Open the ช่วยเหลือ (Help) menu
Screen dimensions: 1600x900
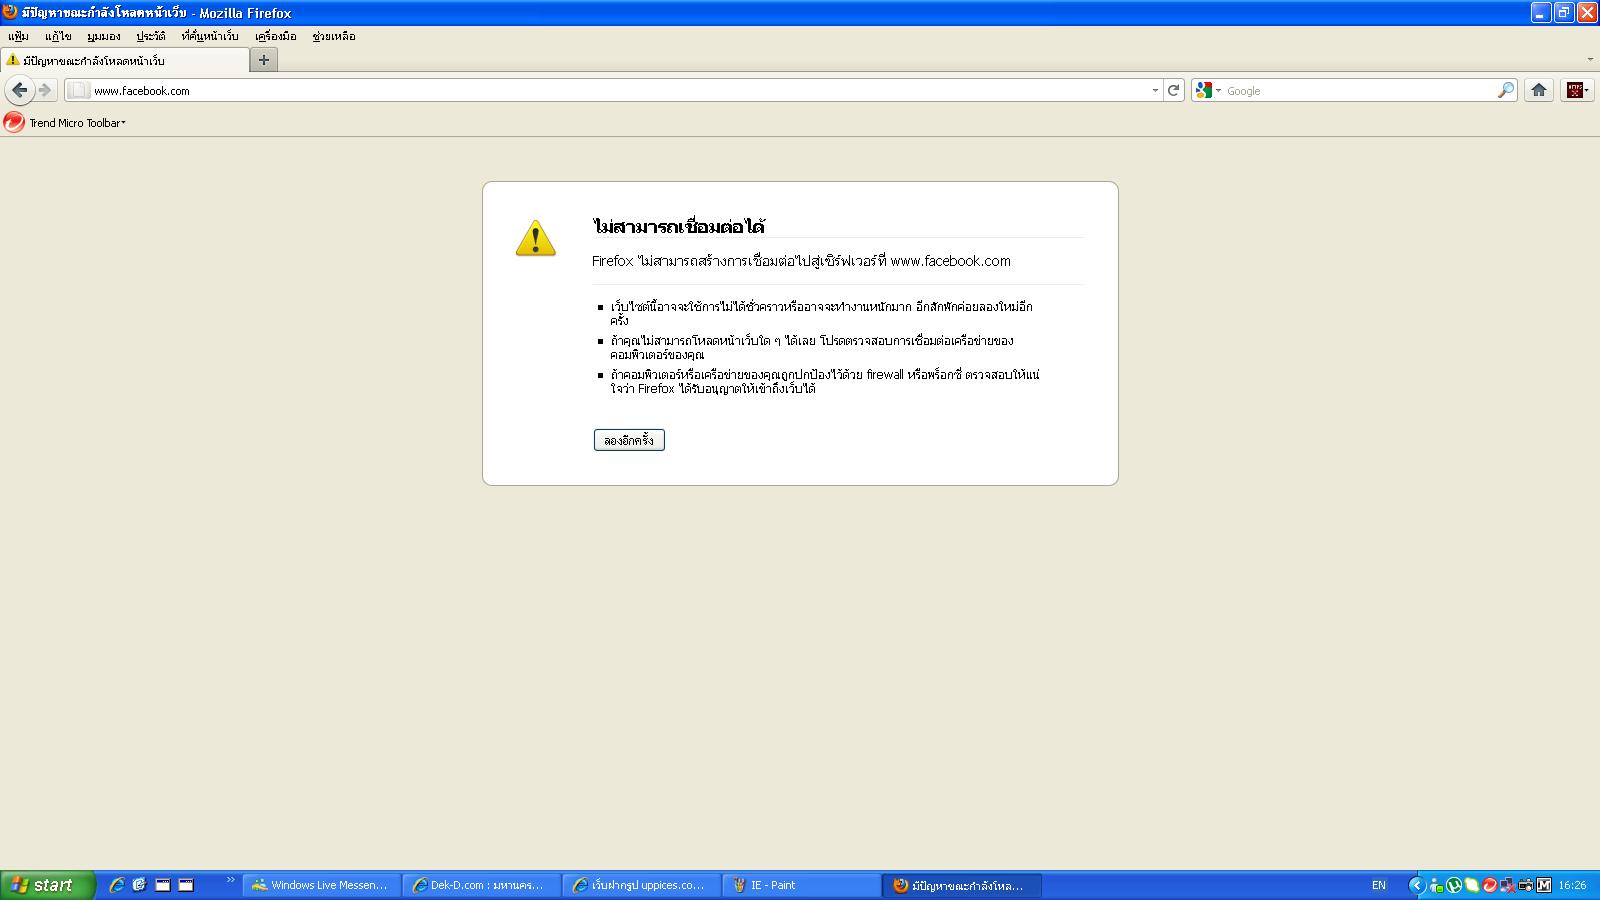(334, 36)
